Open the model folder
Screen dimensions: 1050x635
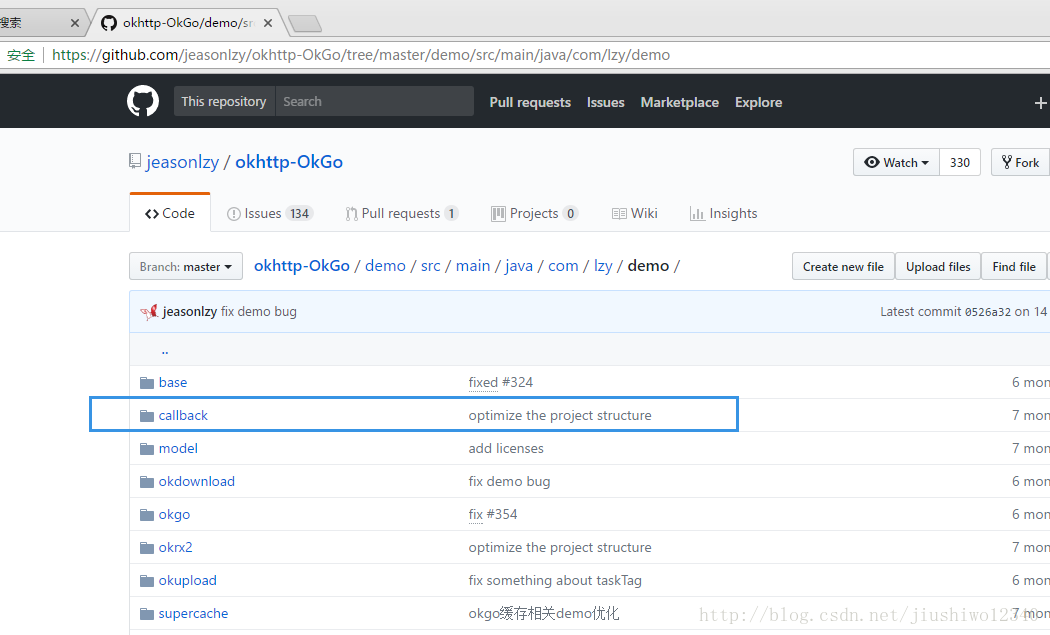click(178, 448)
